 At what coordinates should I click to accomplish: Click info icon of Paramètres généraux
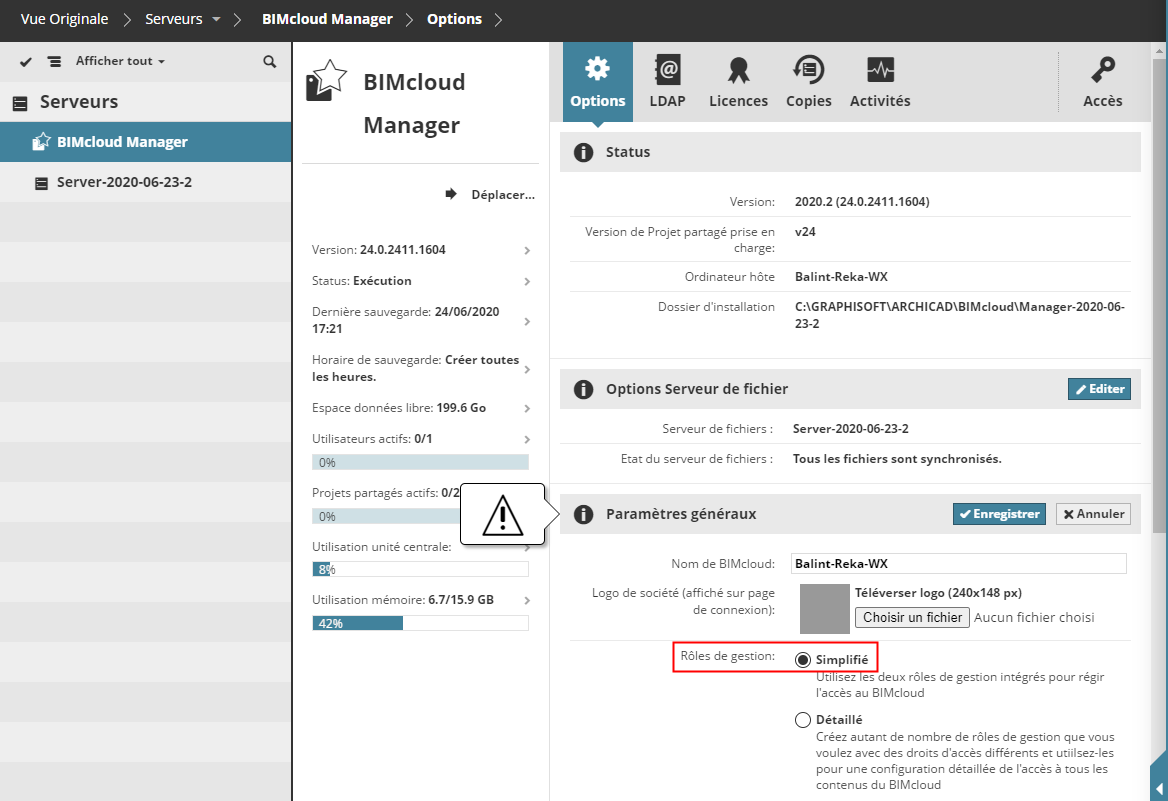pos(583,514)
